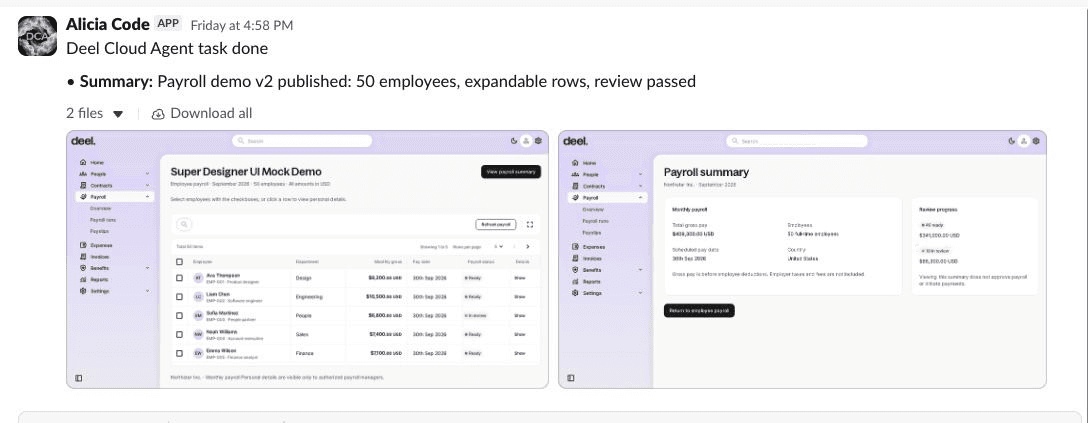The height and width of the screenshot is (423, 1088).
Task: Collapse the 2 files attachment toggle
Action: tap(118, 114)
